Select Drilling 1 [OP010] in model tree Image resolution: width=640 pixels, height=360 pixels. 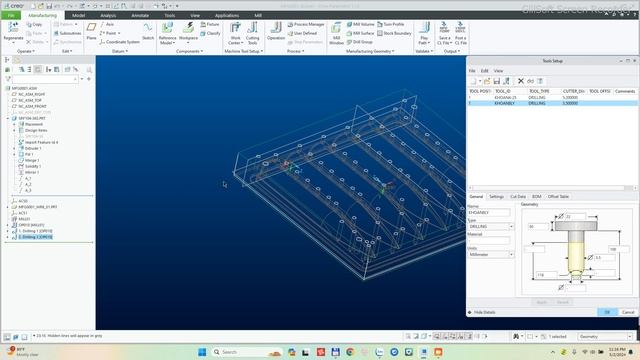point(35,231)
